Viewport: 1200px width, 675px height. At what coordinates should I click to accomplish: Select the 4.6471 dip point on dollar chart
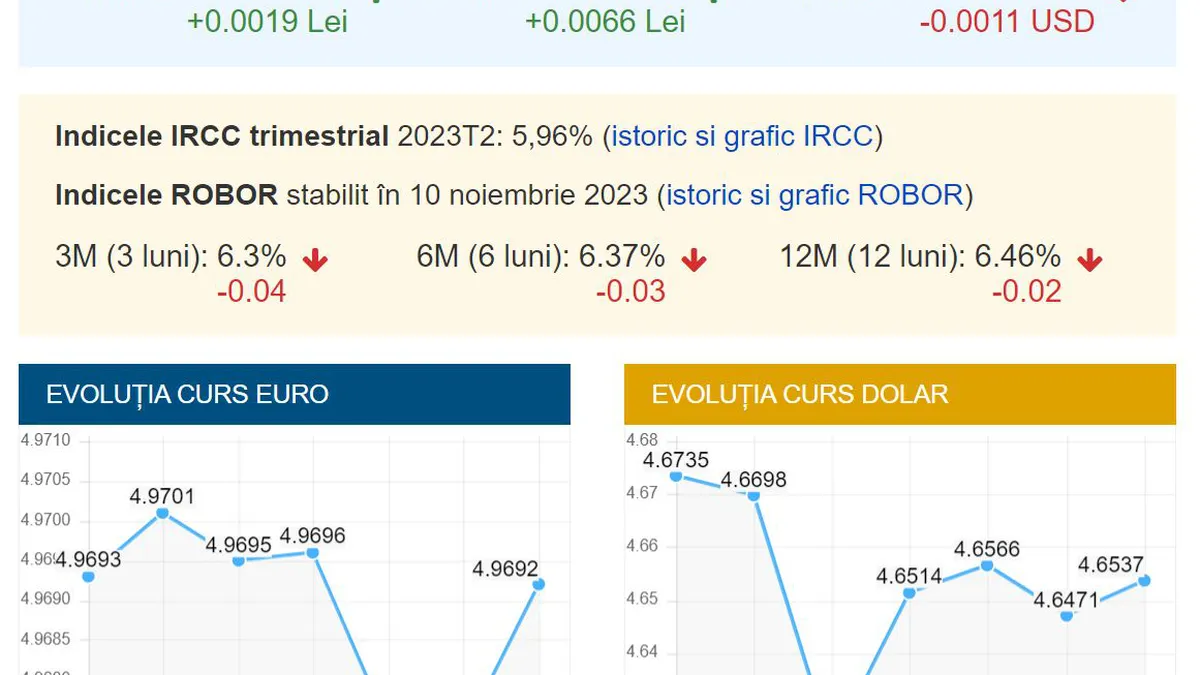click(x=1065, y=614)
